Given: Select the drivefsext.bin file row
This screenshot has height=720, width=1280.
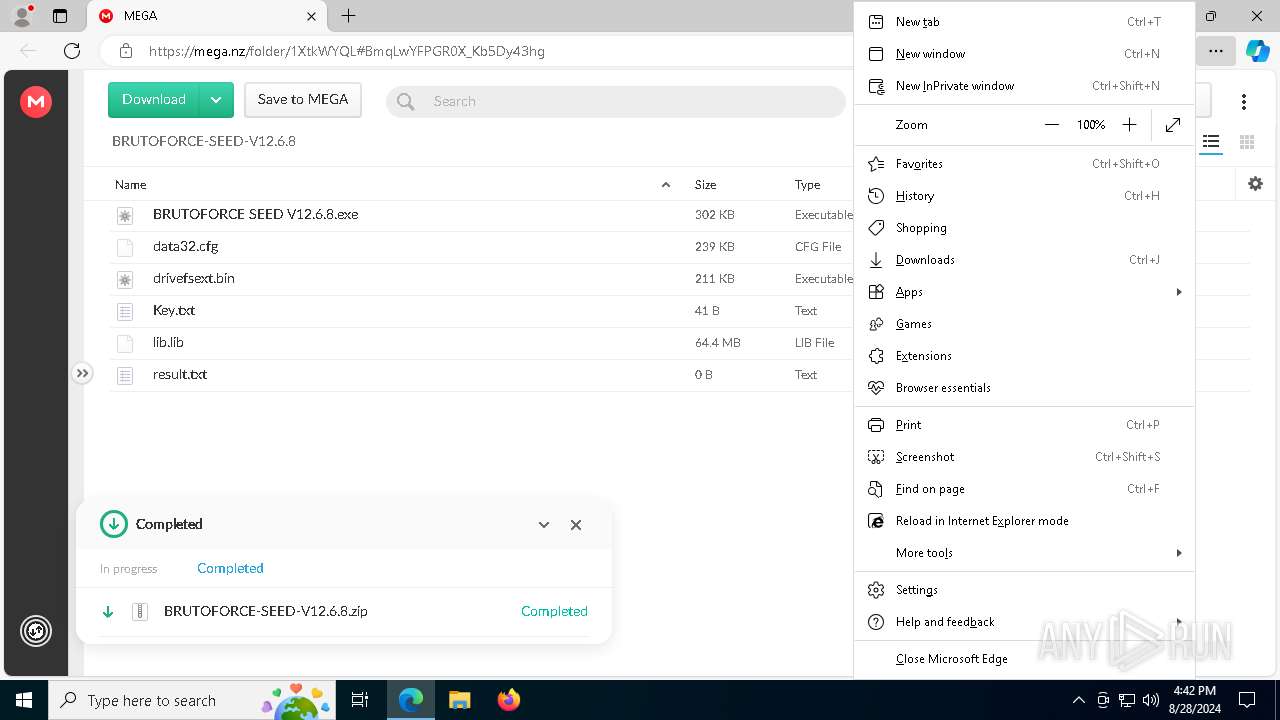Looking at the screenshot, I should (481, 279).
